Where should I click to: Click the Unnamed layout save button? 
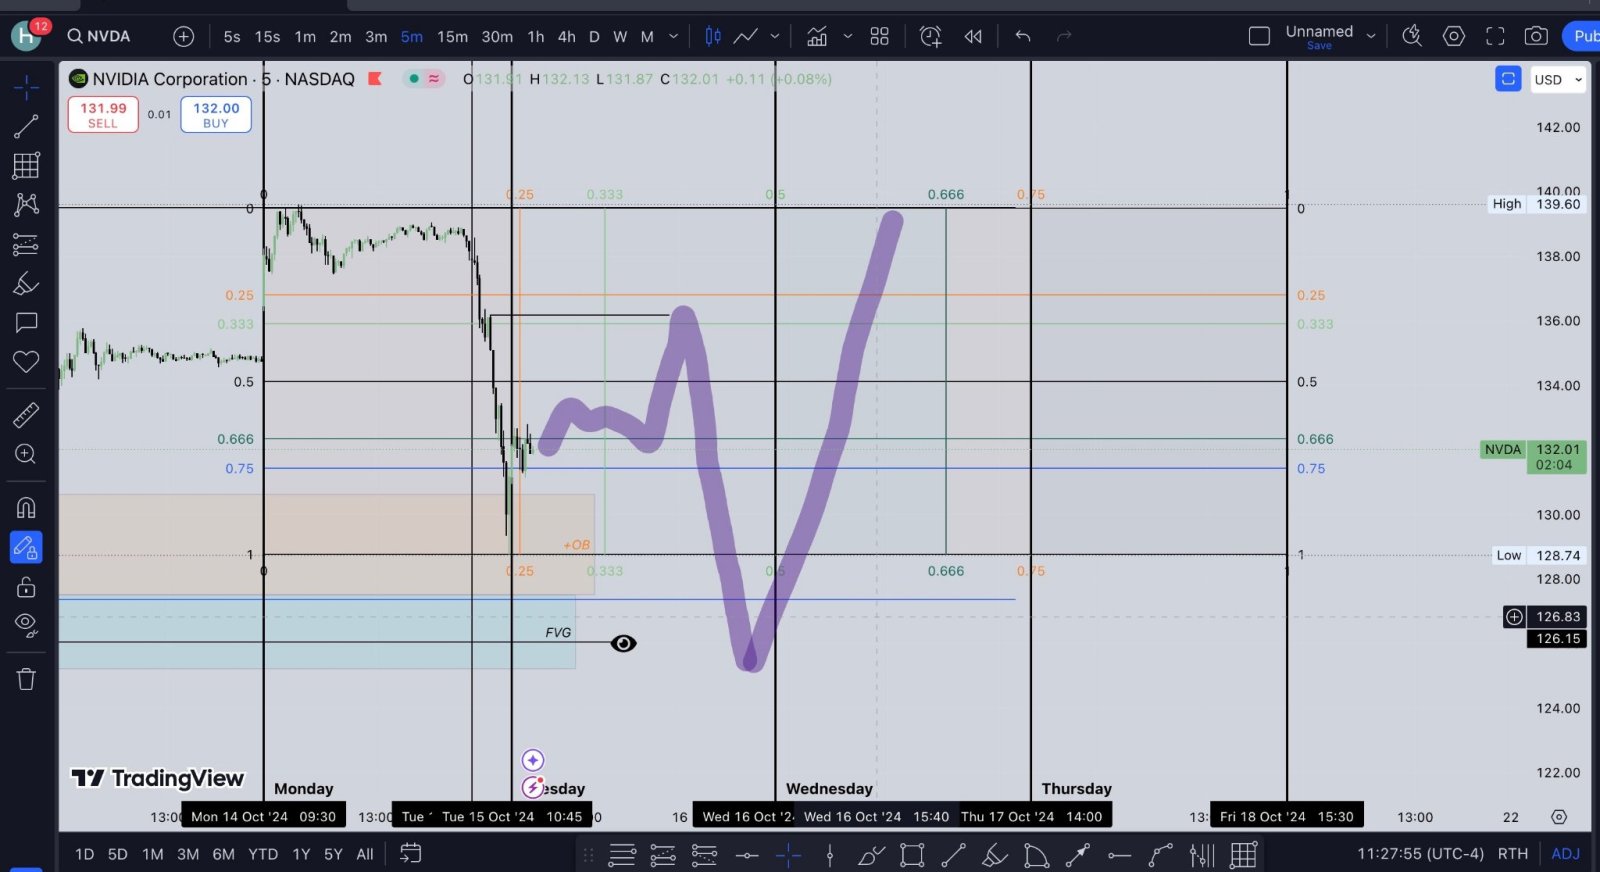coord(1319,37)
